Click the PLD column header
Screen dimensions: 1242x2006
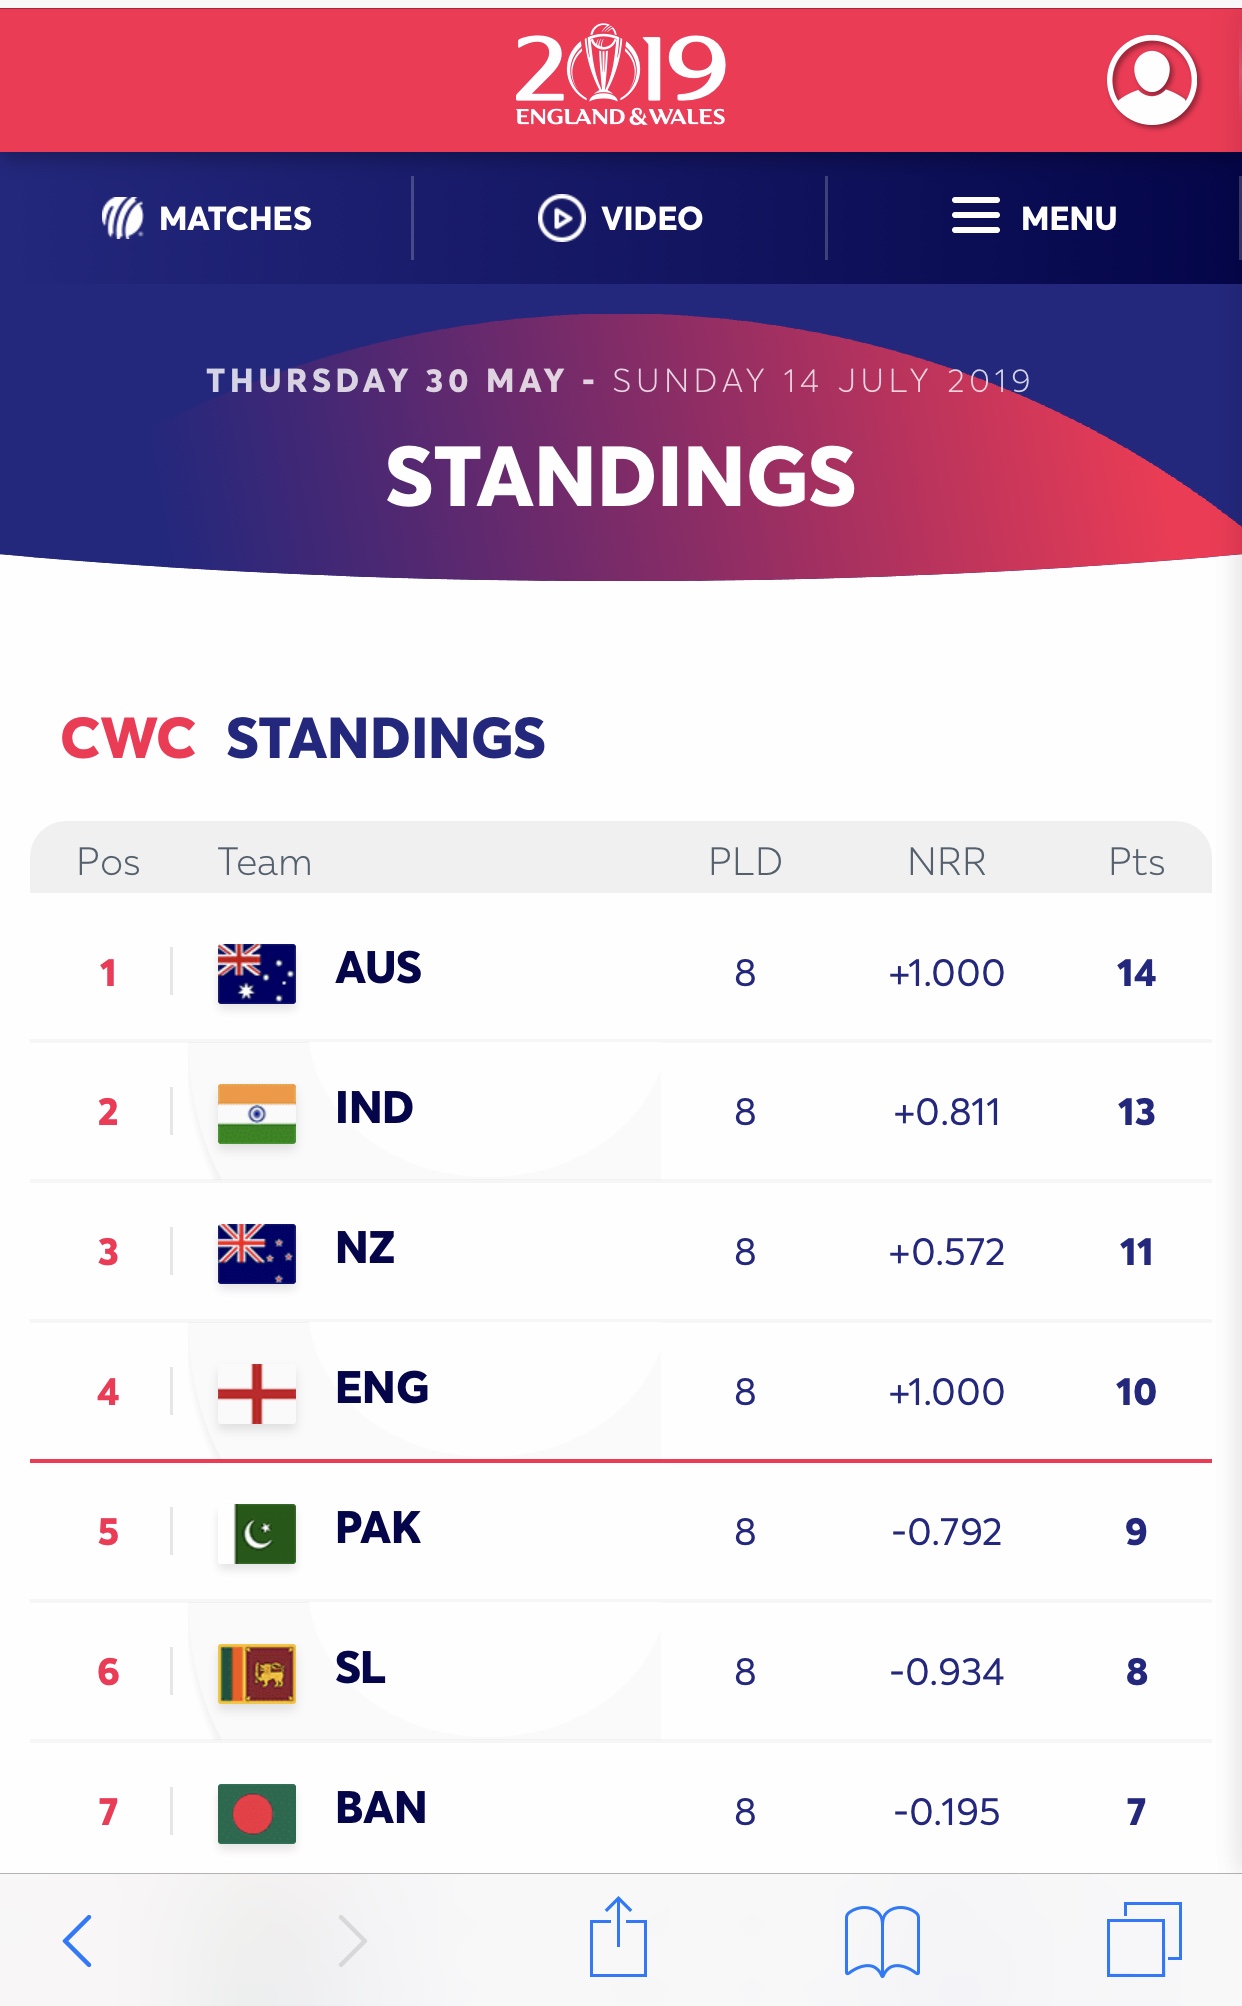tap(745, 862)
